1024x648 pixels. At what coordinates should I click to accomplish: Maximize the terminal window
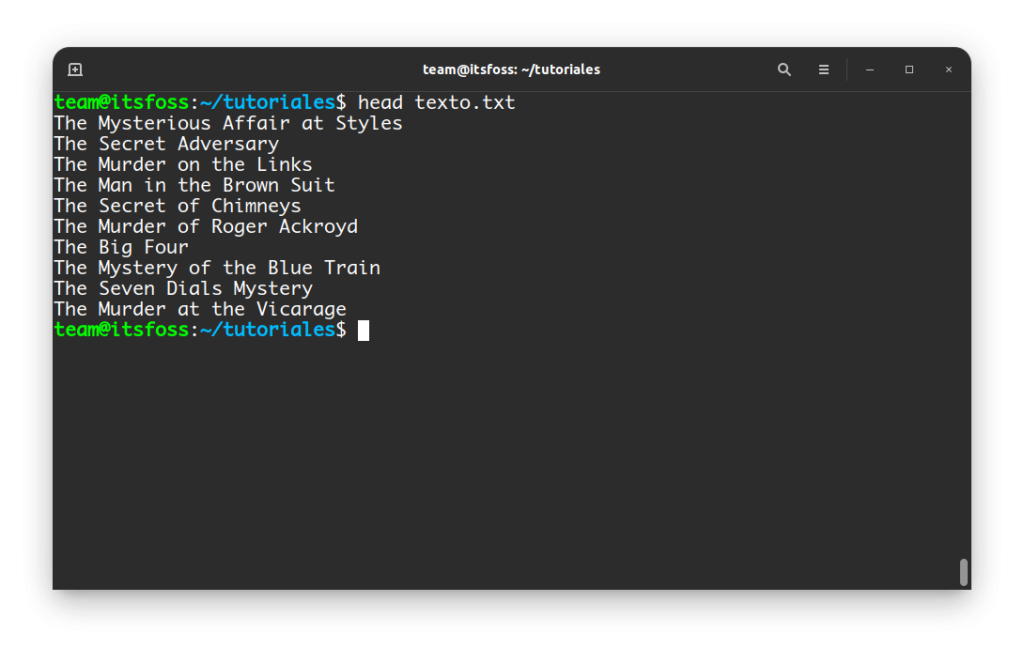(909, 69)
